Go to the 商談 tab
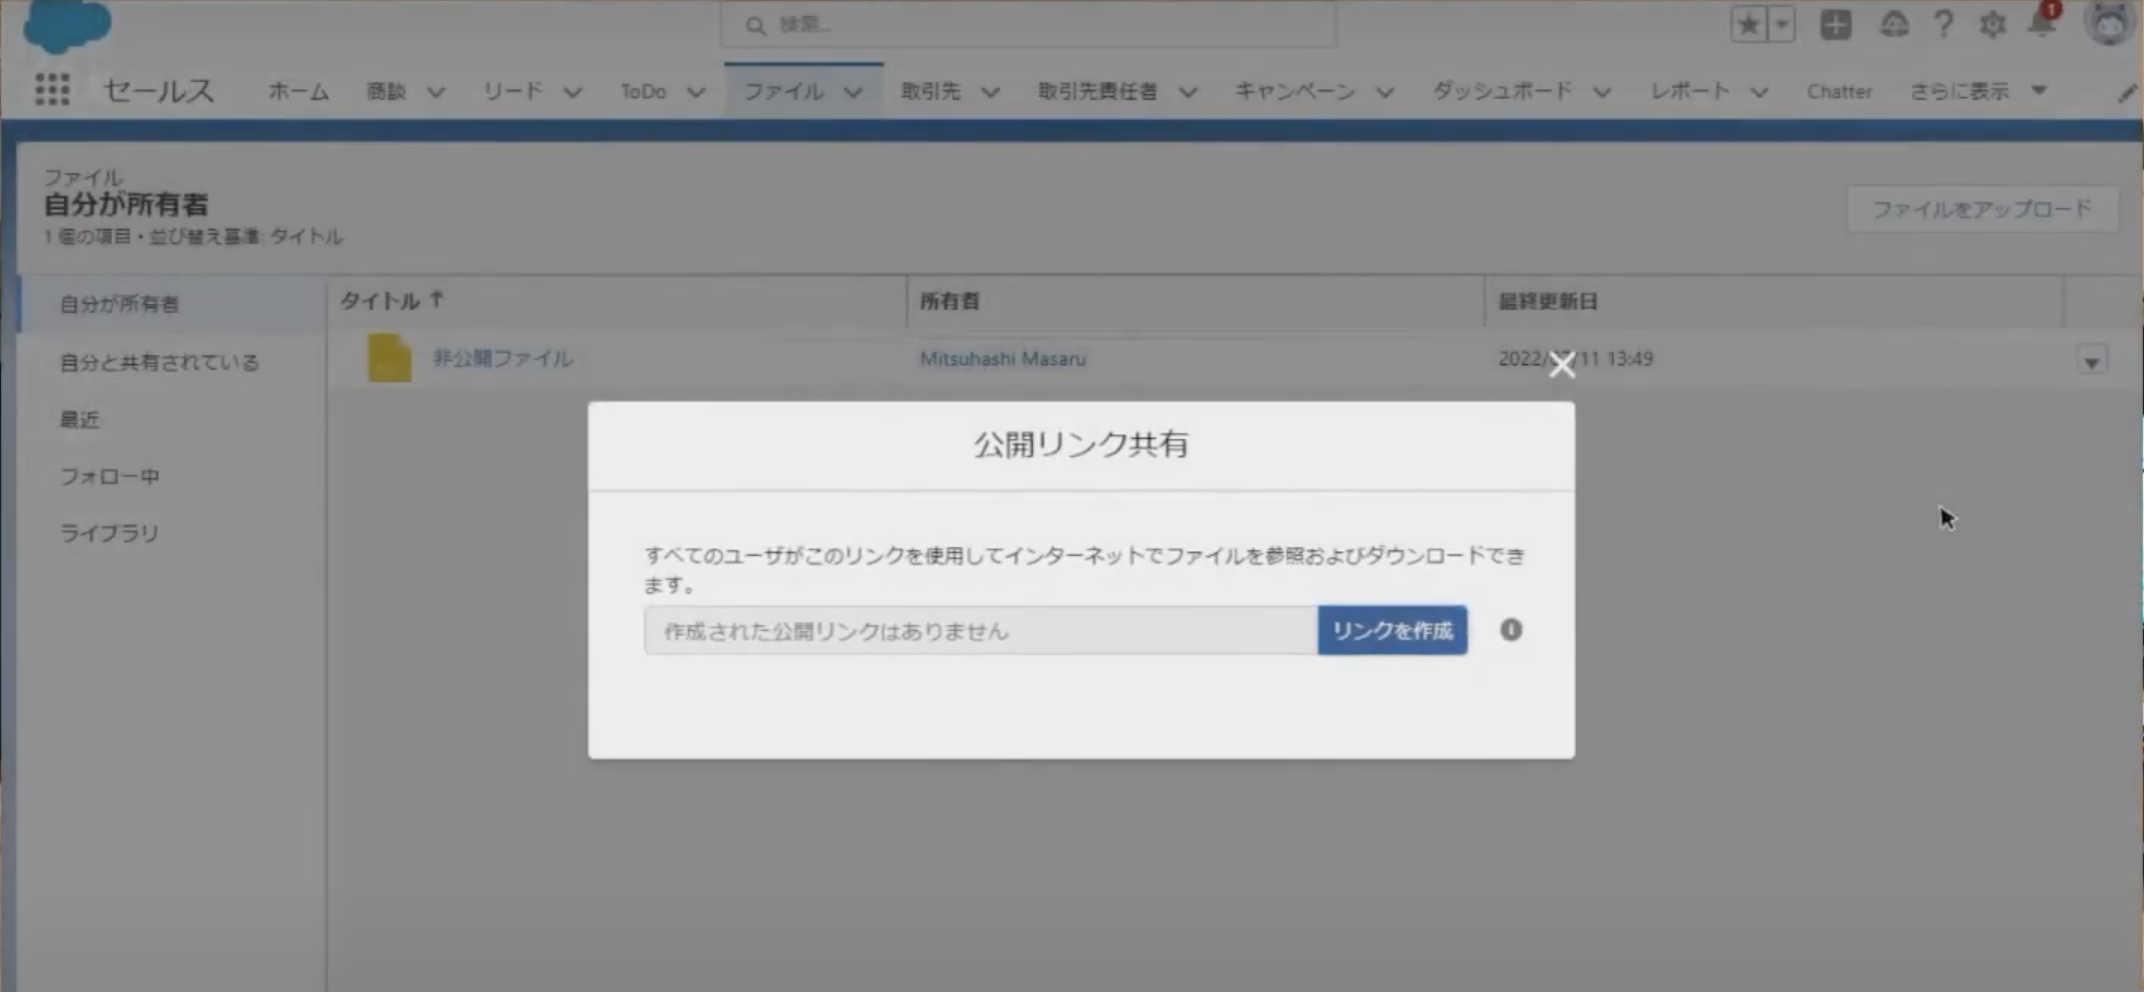This screenshot has width=2144, height=992. [x=386, y=91]
